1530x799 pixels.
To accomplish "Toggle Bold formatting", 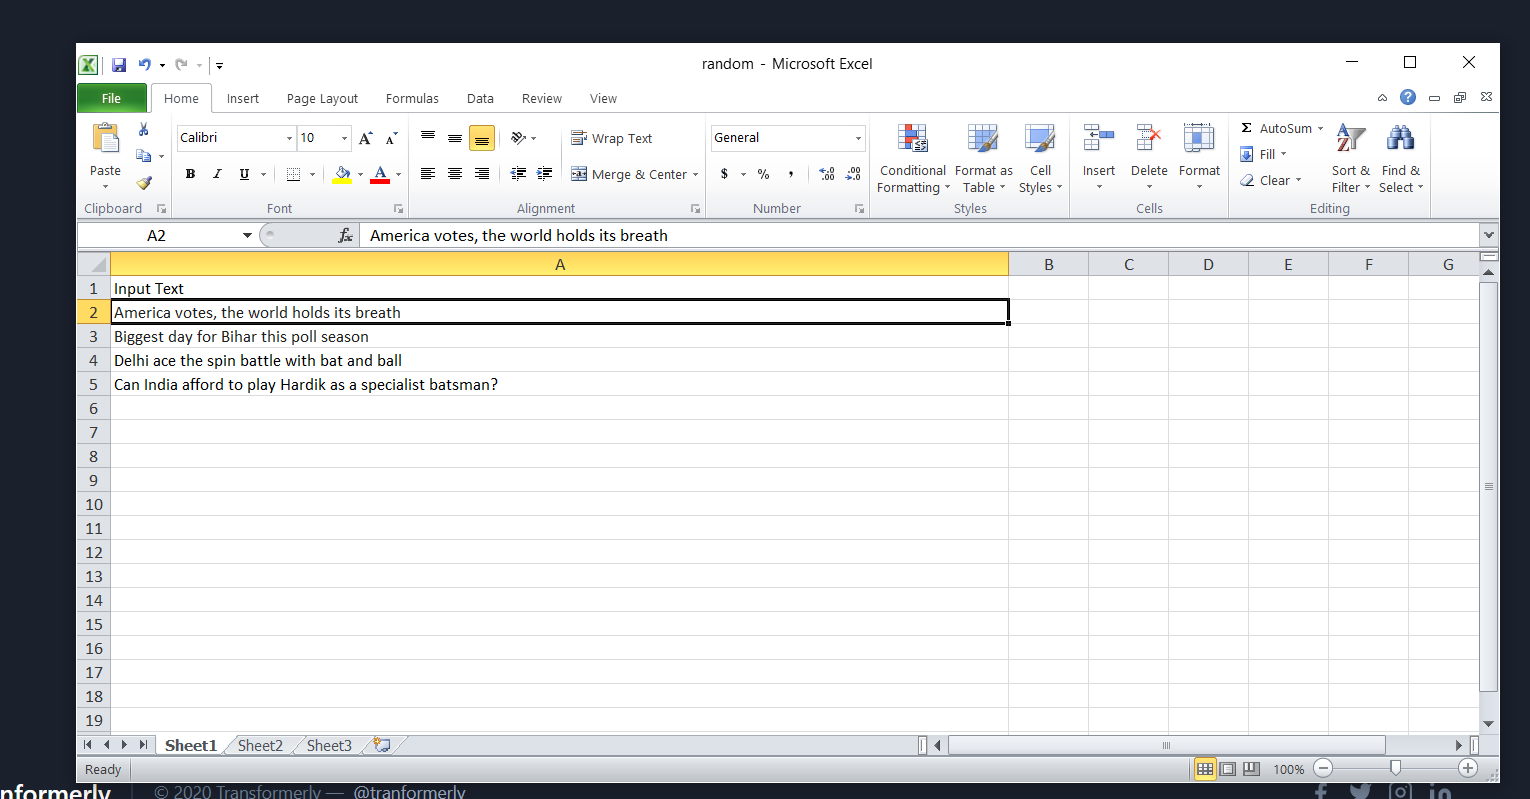I will [190, 174].
